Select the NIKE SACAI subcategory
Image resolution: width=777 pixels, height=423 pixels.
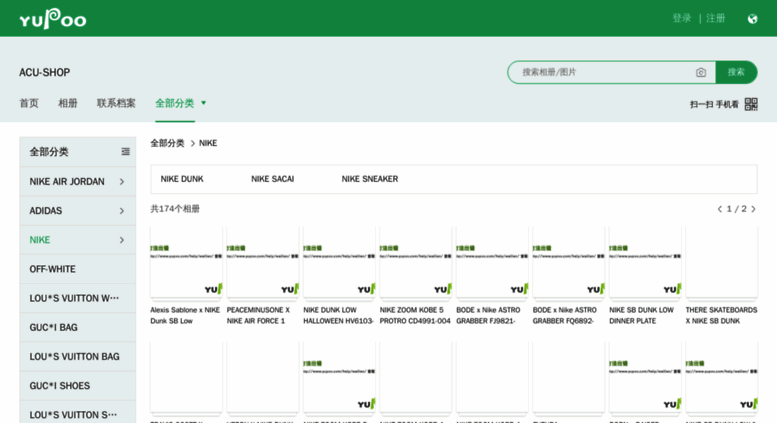click(273, 179)
